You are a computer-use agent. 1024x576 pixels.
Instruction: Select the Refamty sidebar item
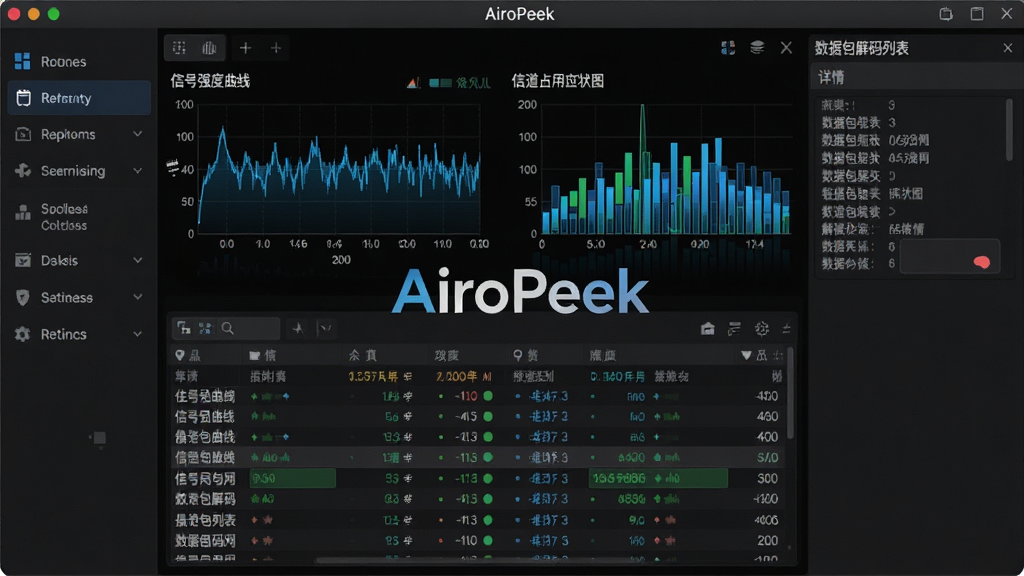pyautogui.click(x=78, y=98)
